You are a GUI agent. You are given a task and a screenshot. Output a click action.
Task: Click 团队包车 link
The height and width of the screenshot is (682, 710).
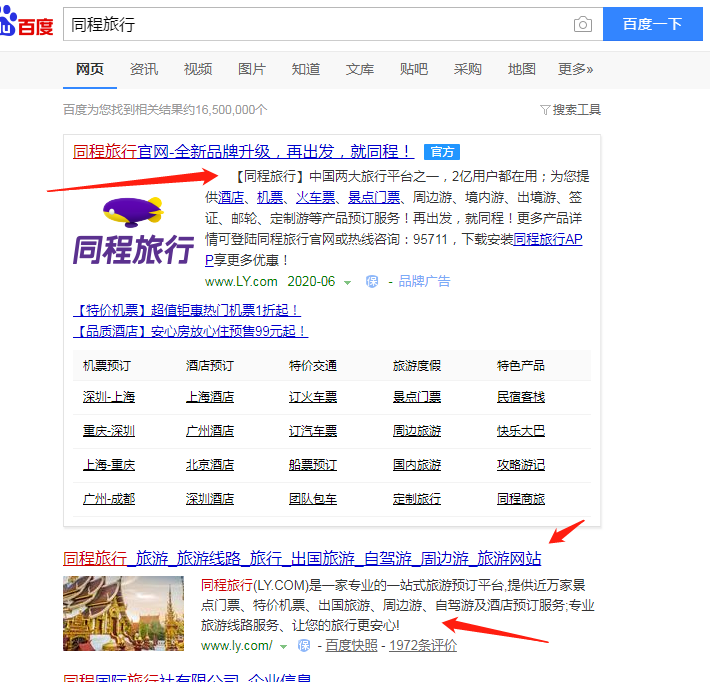click(x=313, y=499)
